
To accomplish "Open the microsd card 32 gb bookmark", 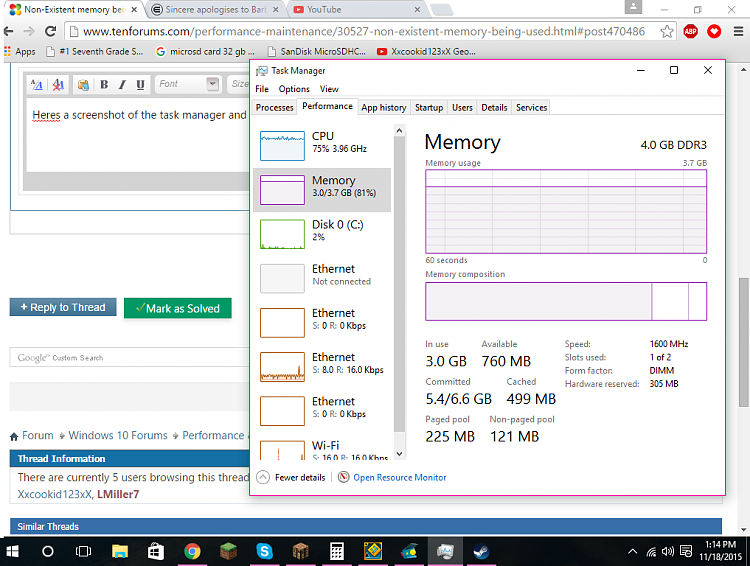I will pyautogui.click(x=206, y=51).
